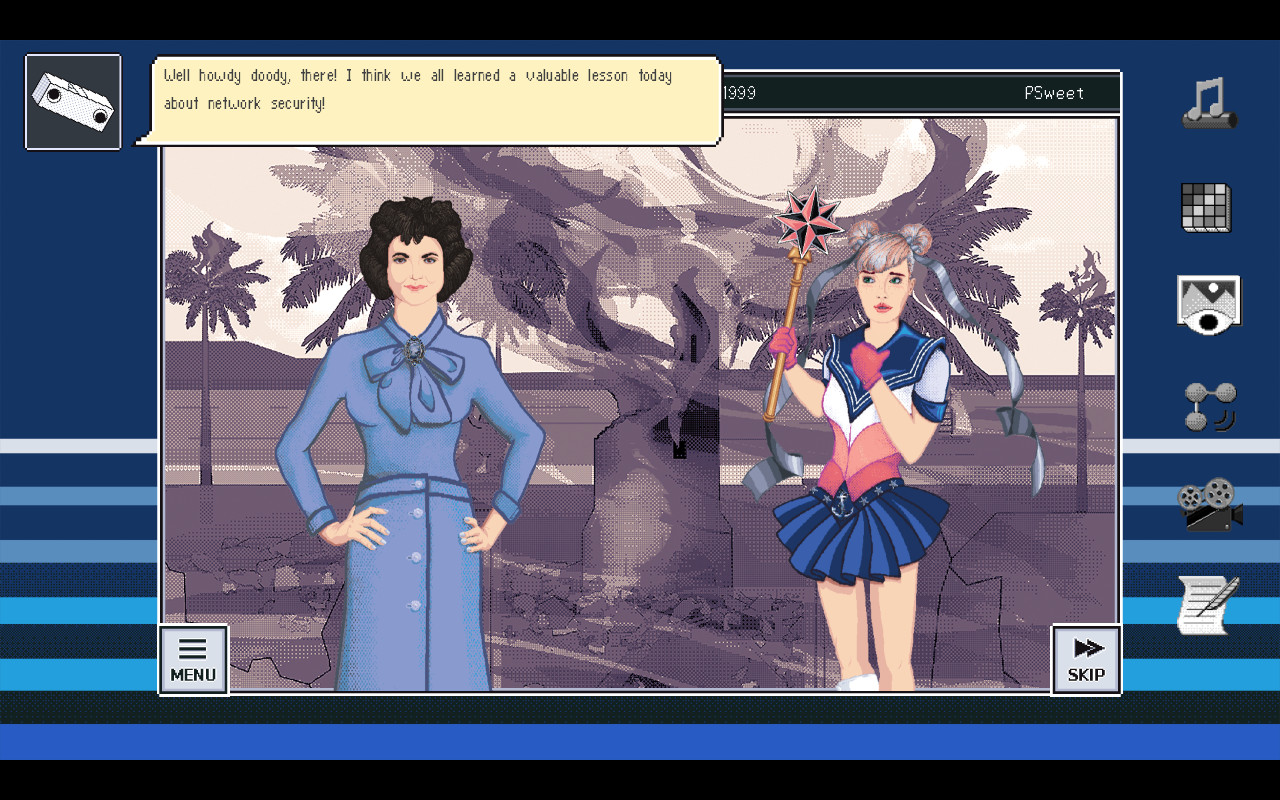The width and height of the screenshot is (1280, 800).
Task: Click the connected nodes icon
Action: tap(1209, 407)
